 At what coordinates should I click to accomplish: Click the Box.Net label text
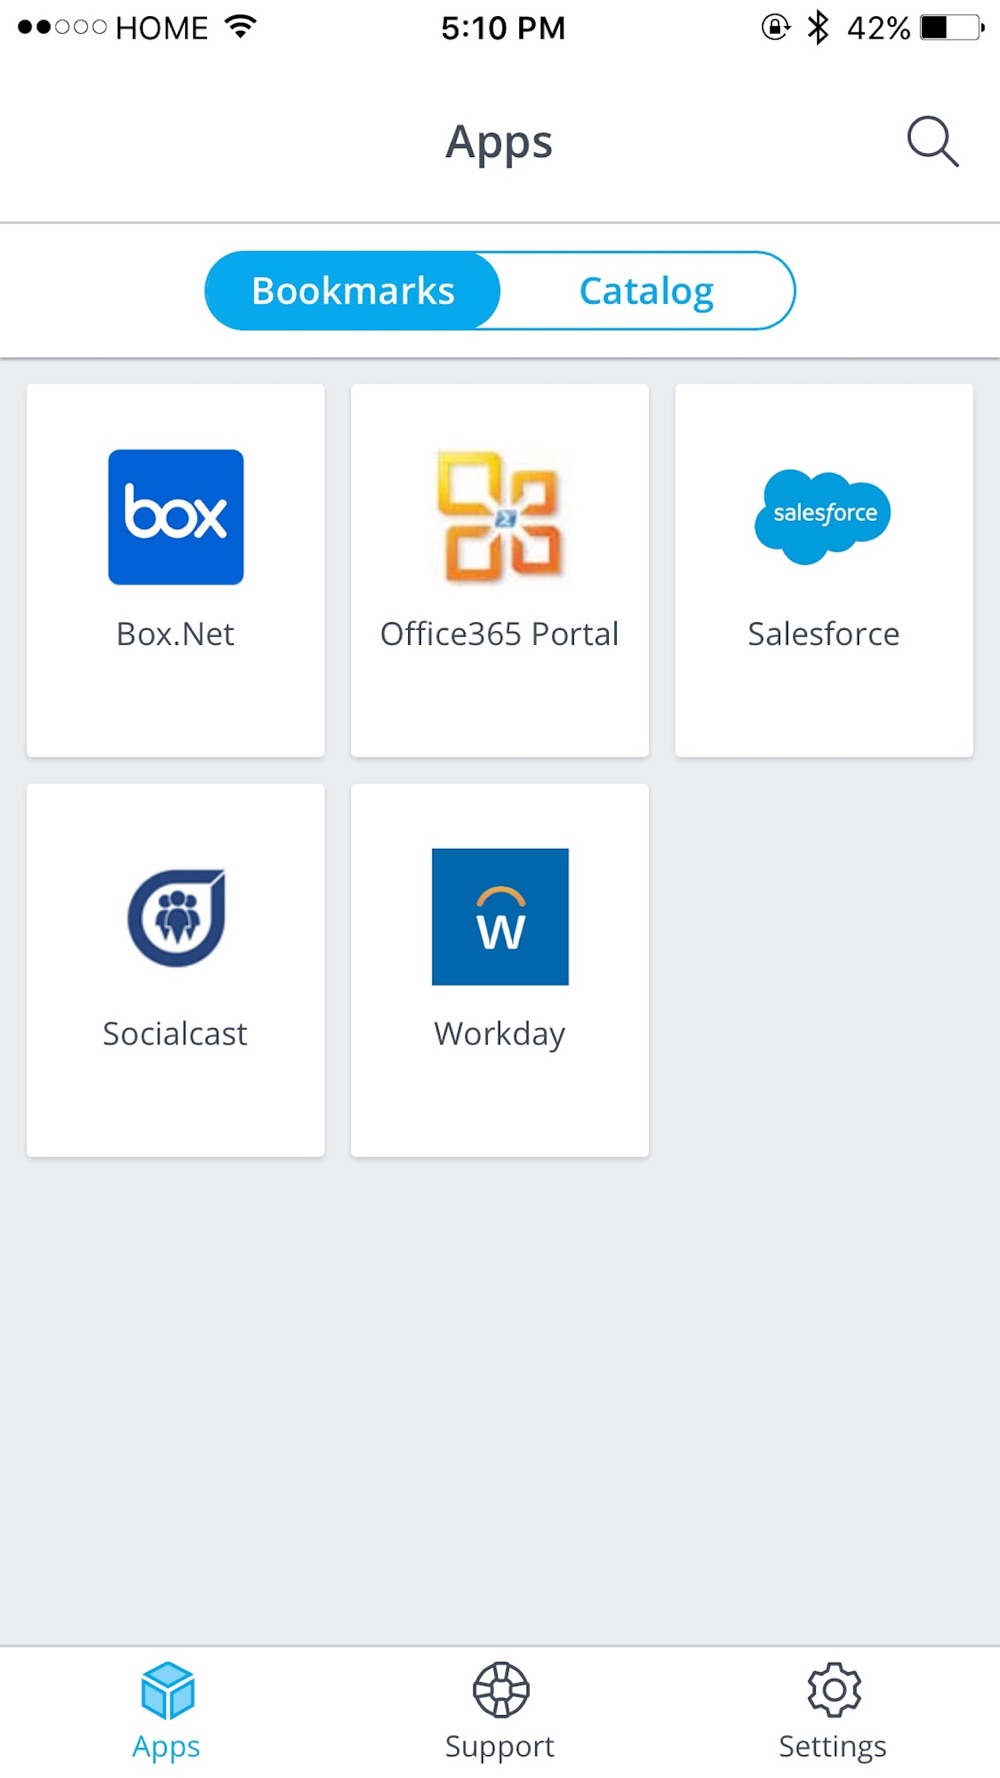coord(175,634)
